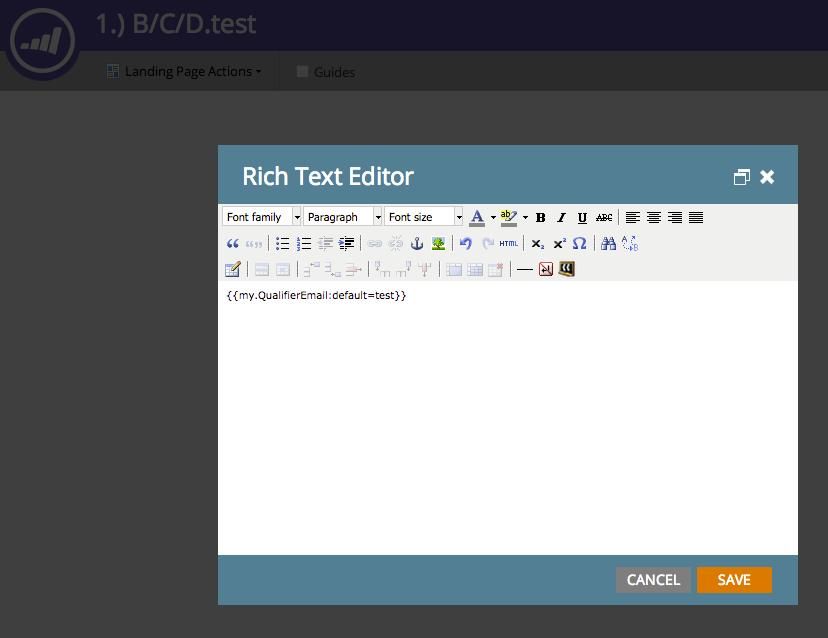
Task: Insert an image with tree icon
Action: [438, 243]
